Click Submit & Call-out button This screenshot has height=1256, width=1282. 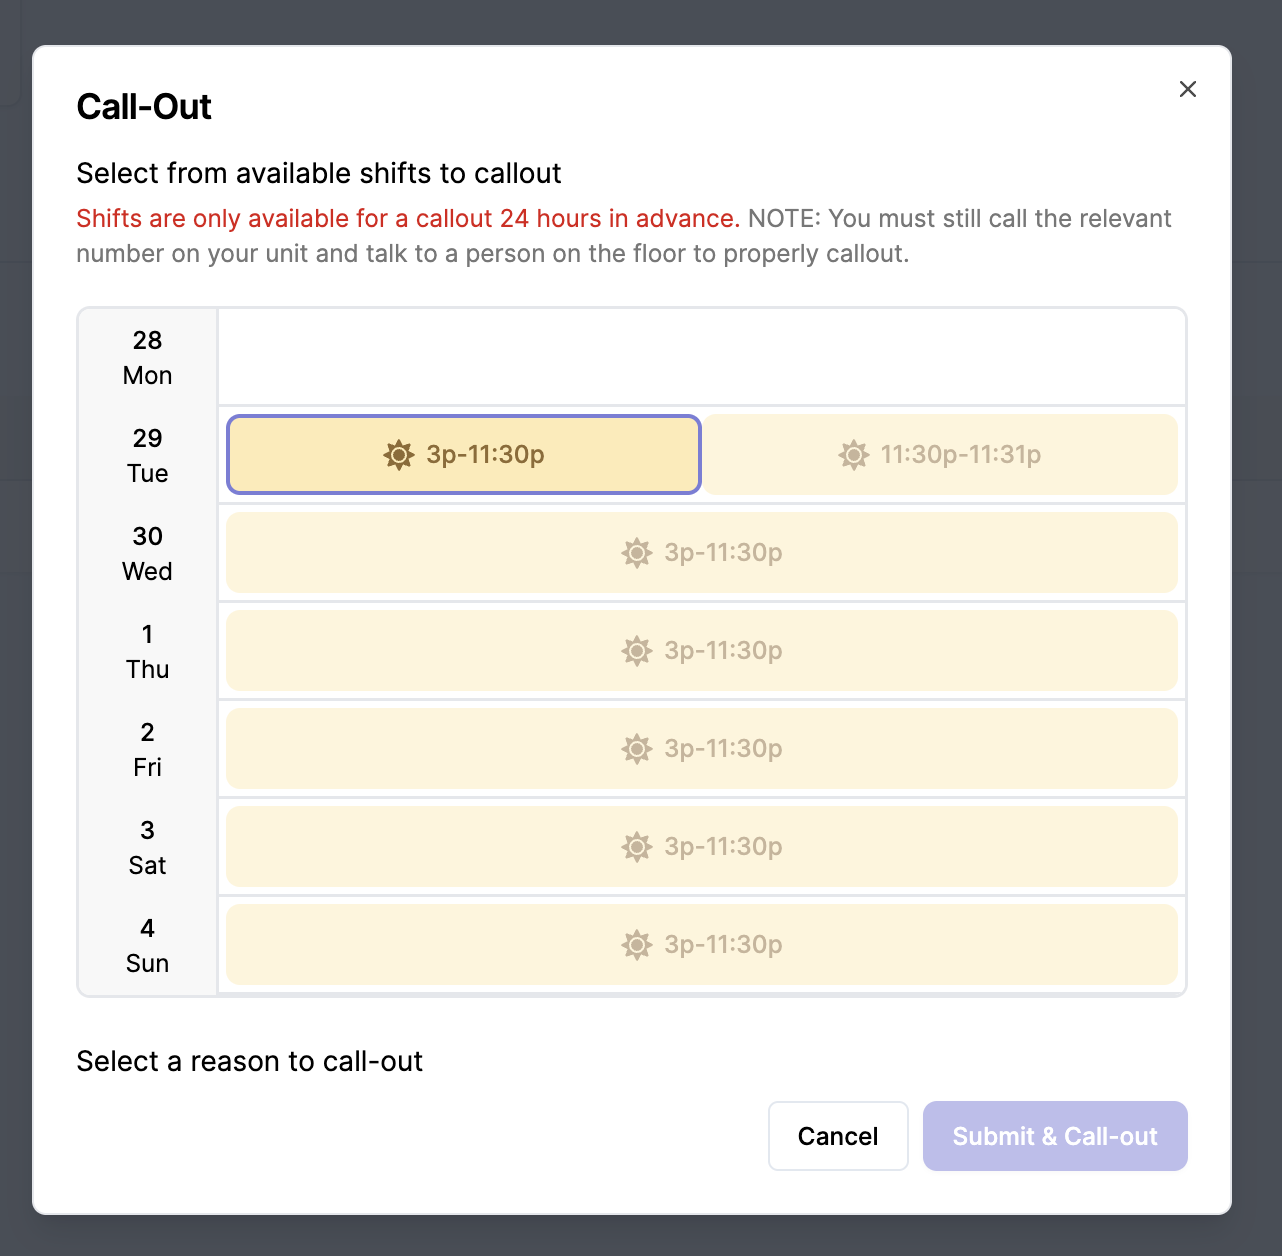(1055, 1136)
